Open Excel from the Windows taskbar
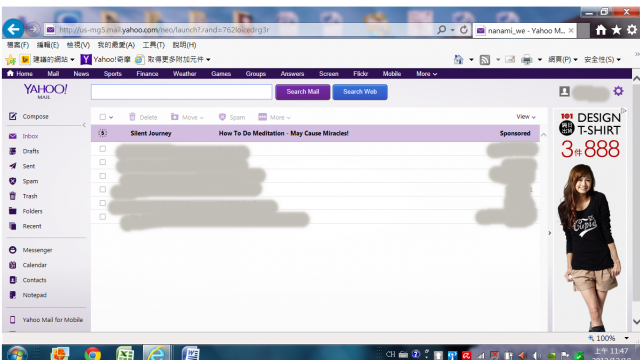The width and height of the screenshot is (640, 360). point(125,353)
